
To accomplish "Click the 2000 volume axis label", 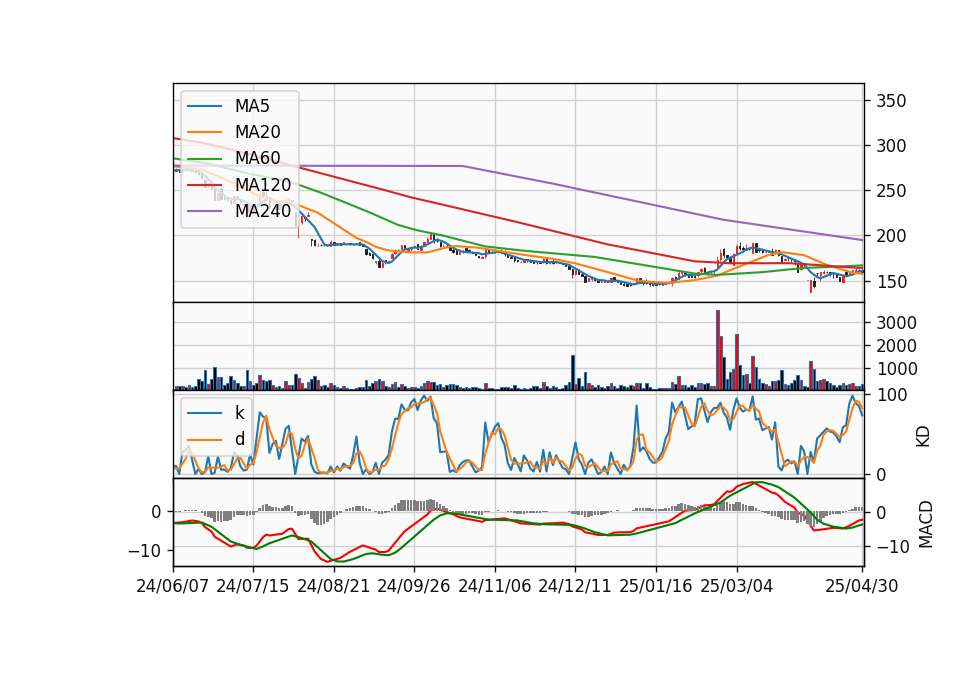I will click(x=896, y=346).
